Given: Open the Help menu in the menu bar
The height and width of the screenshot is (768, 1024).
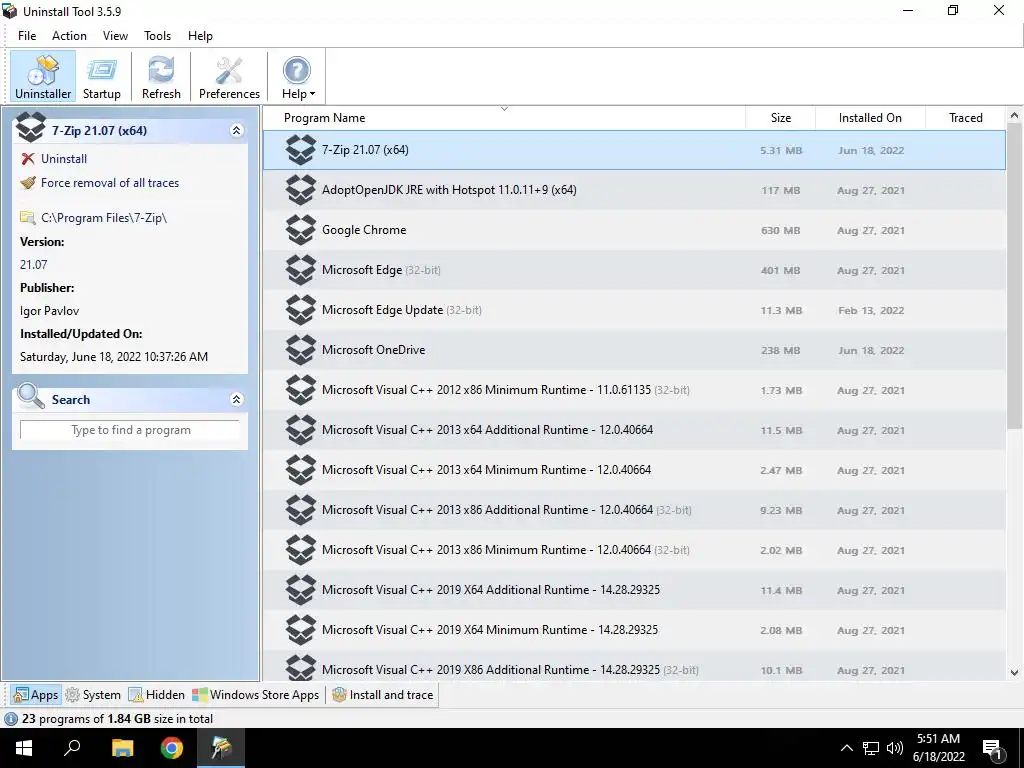Looking at the screenshot, I should point(200,36).
